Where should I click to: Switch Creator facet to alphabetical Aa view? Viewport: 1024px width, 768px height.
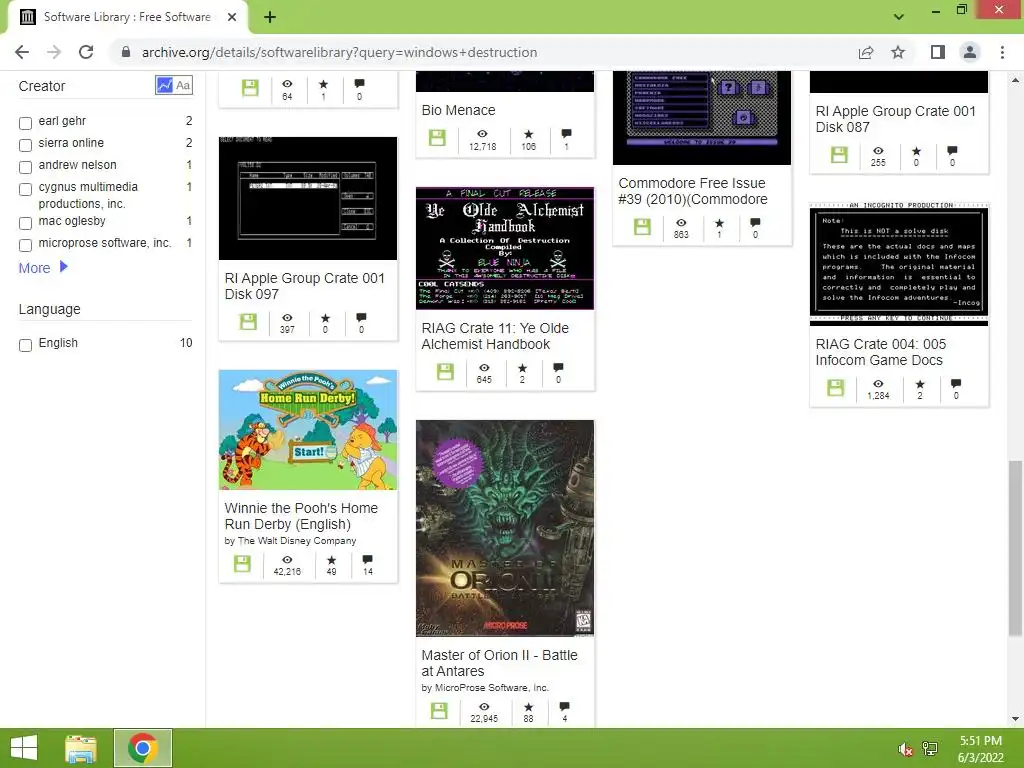click(x=183, y=85)
